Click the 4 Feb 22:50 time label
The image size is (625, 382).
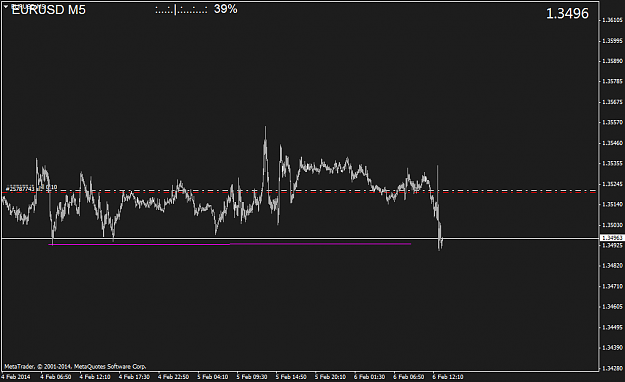(173, 377)
